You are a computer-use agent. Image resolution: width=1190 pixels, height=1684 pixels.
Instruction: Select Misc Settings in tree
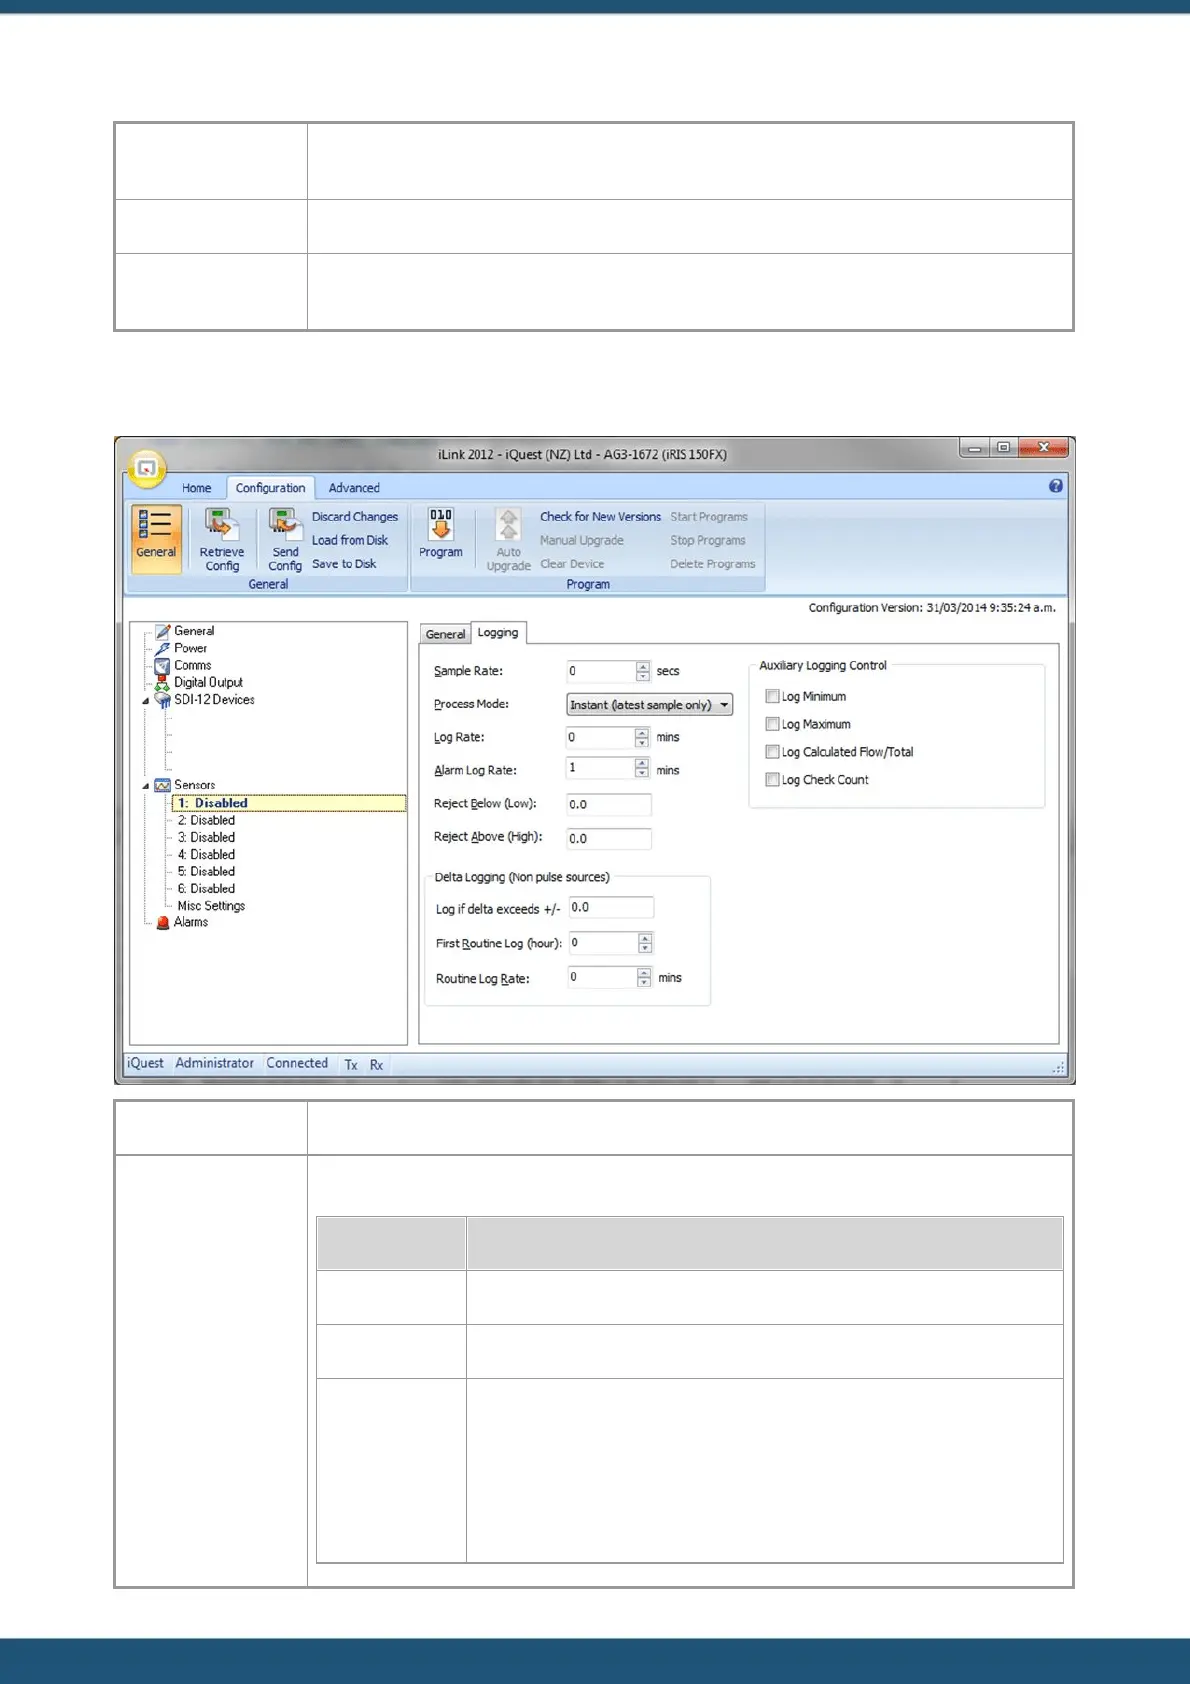[211, 906]
